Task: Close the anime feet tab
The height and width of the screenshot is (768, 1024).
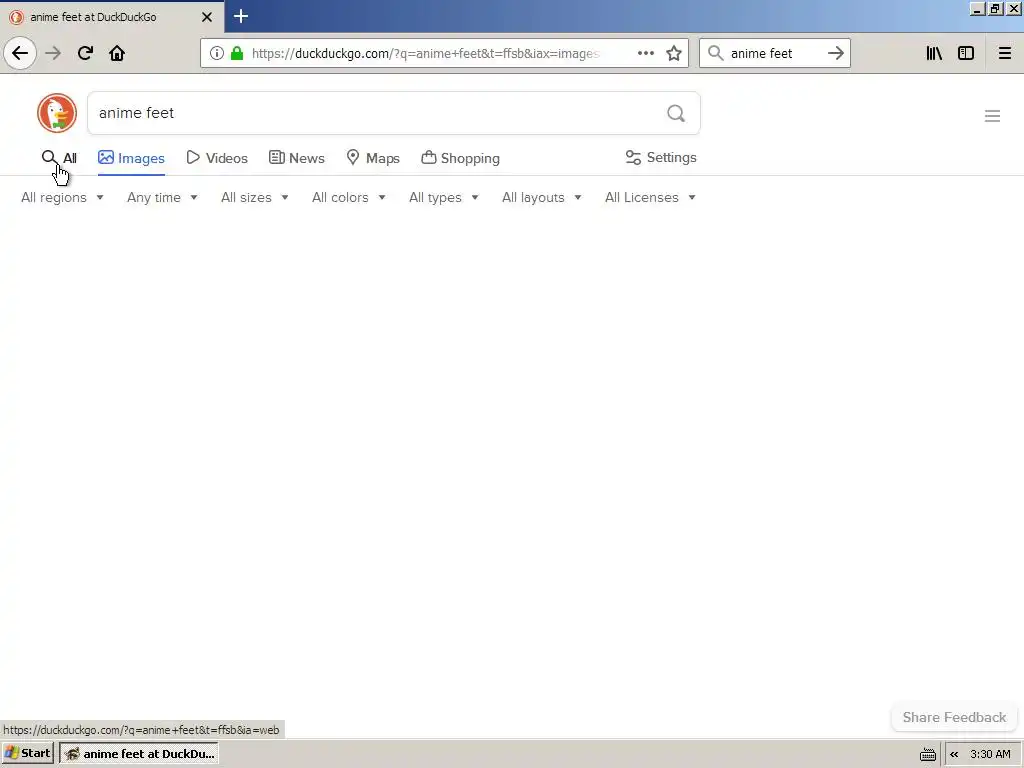Action: point(207,17)
